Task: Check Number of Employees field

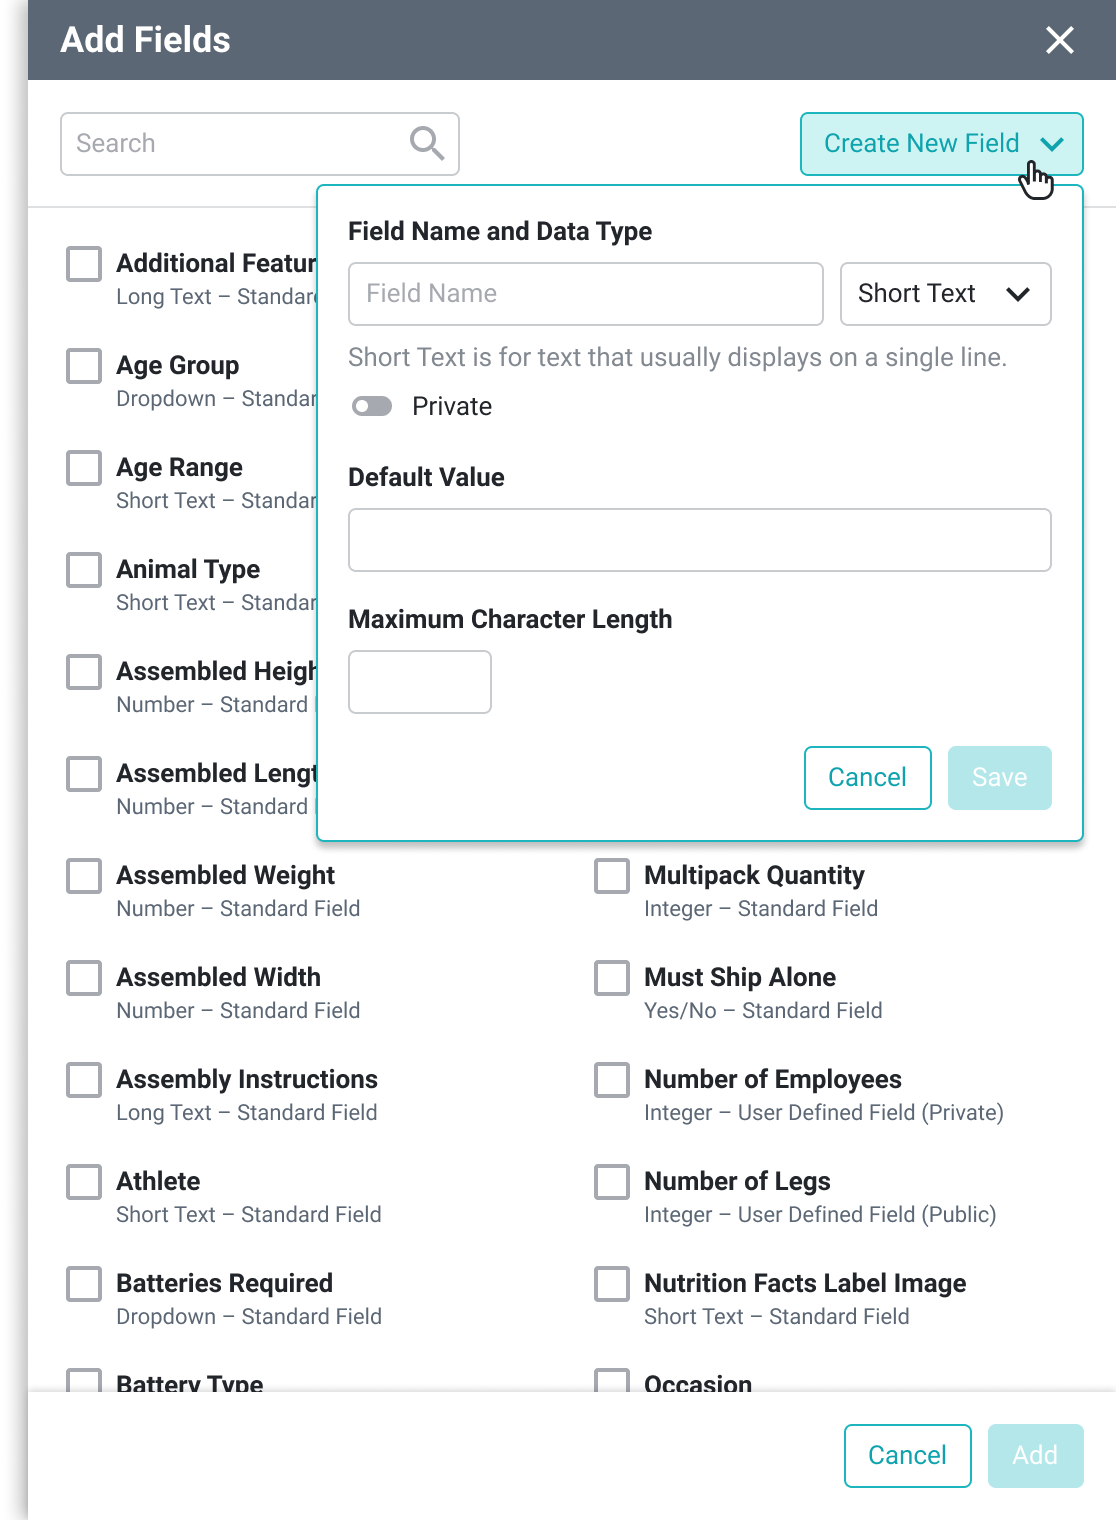Action: pyautogui.click(x=612, y=1080)
